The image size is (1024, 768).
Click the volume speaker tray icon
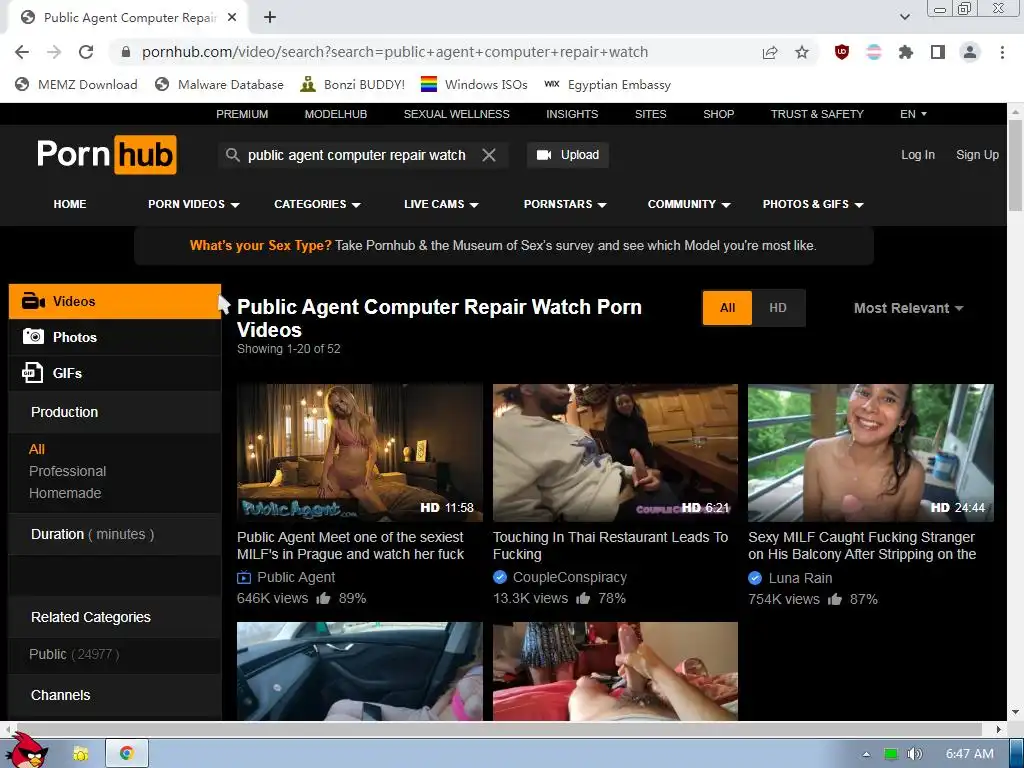point(914,754)
